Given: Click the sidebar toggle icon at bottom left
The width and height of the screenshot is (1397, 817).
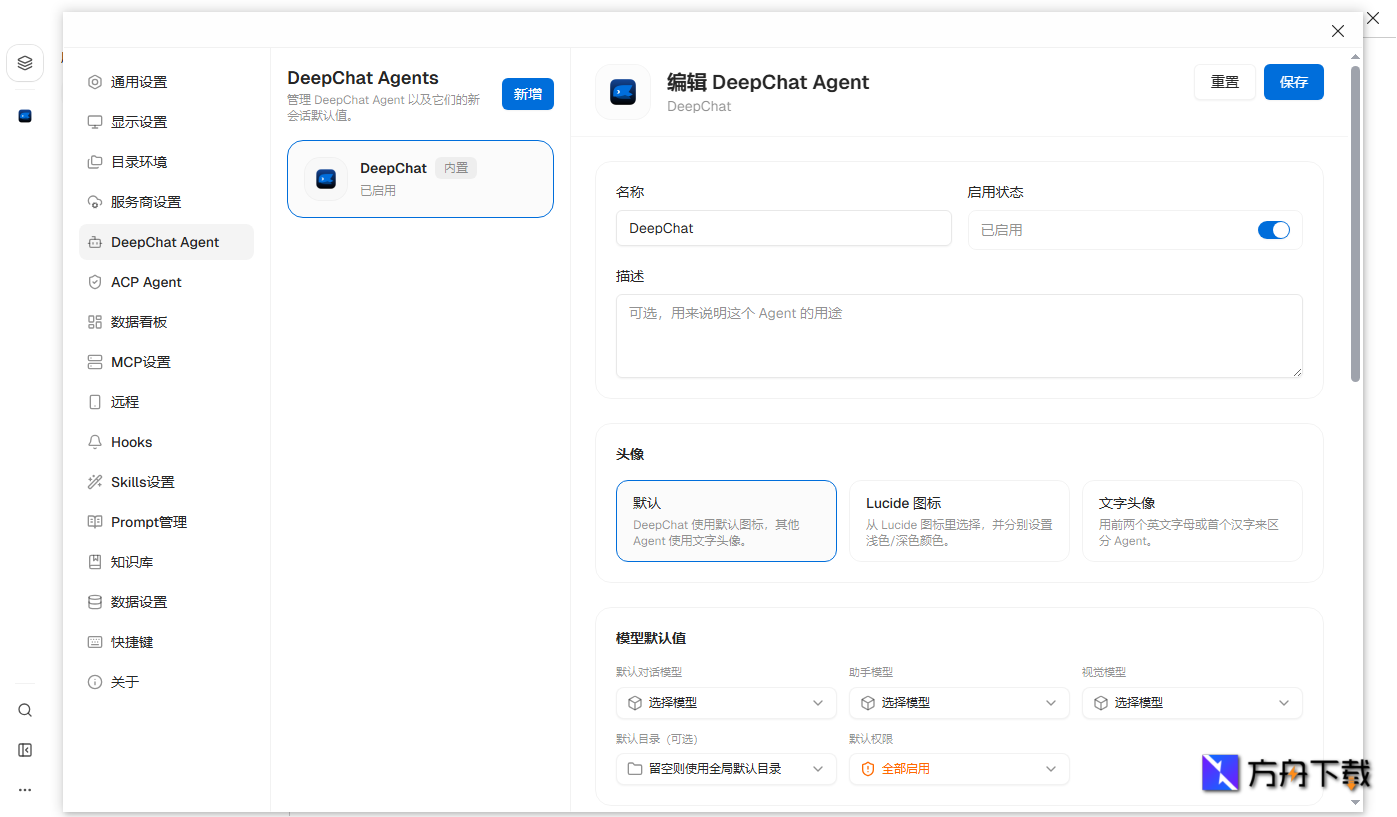Looking at the screenshot, I should [25, 750].
